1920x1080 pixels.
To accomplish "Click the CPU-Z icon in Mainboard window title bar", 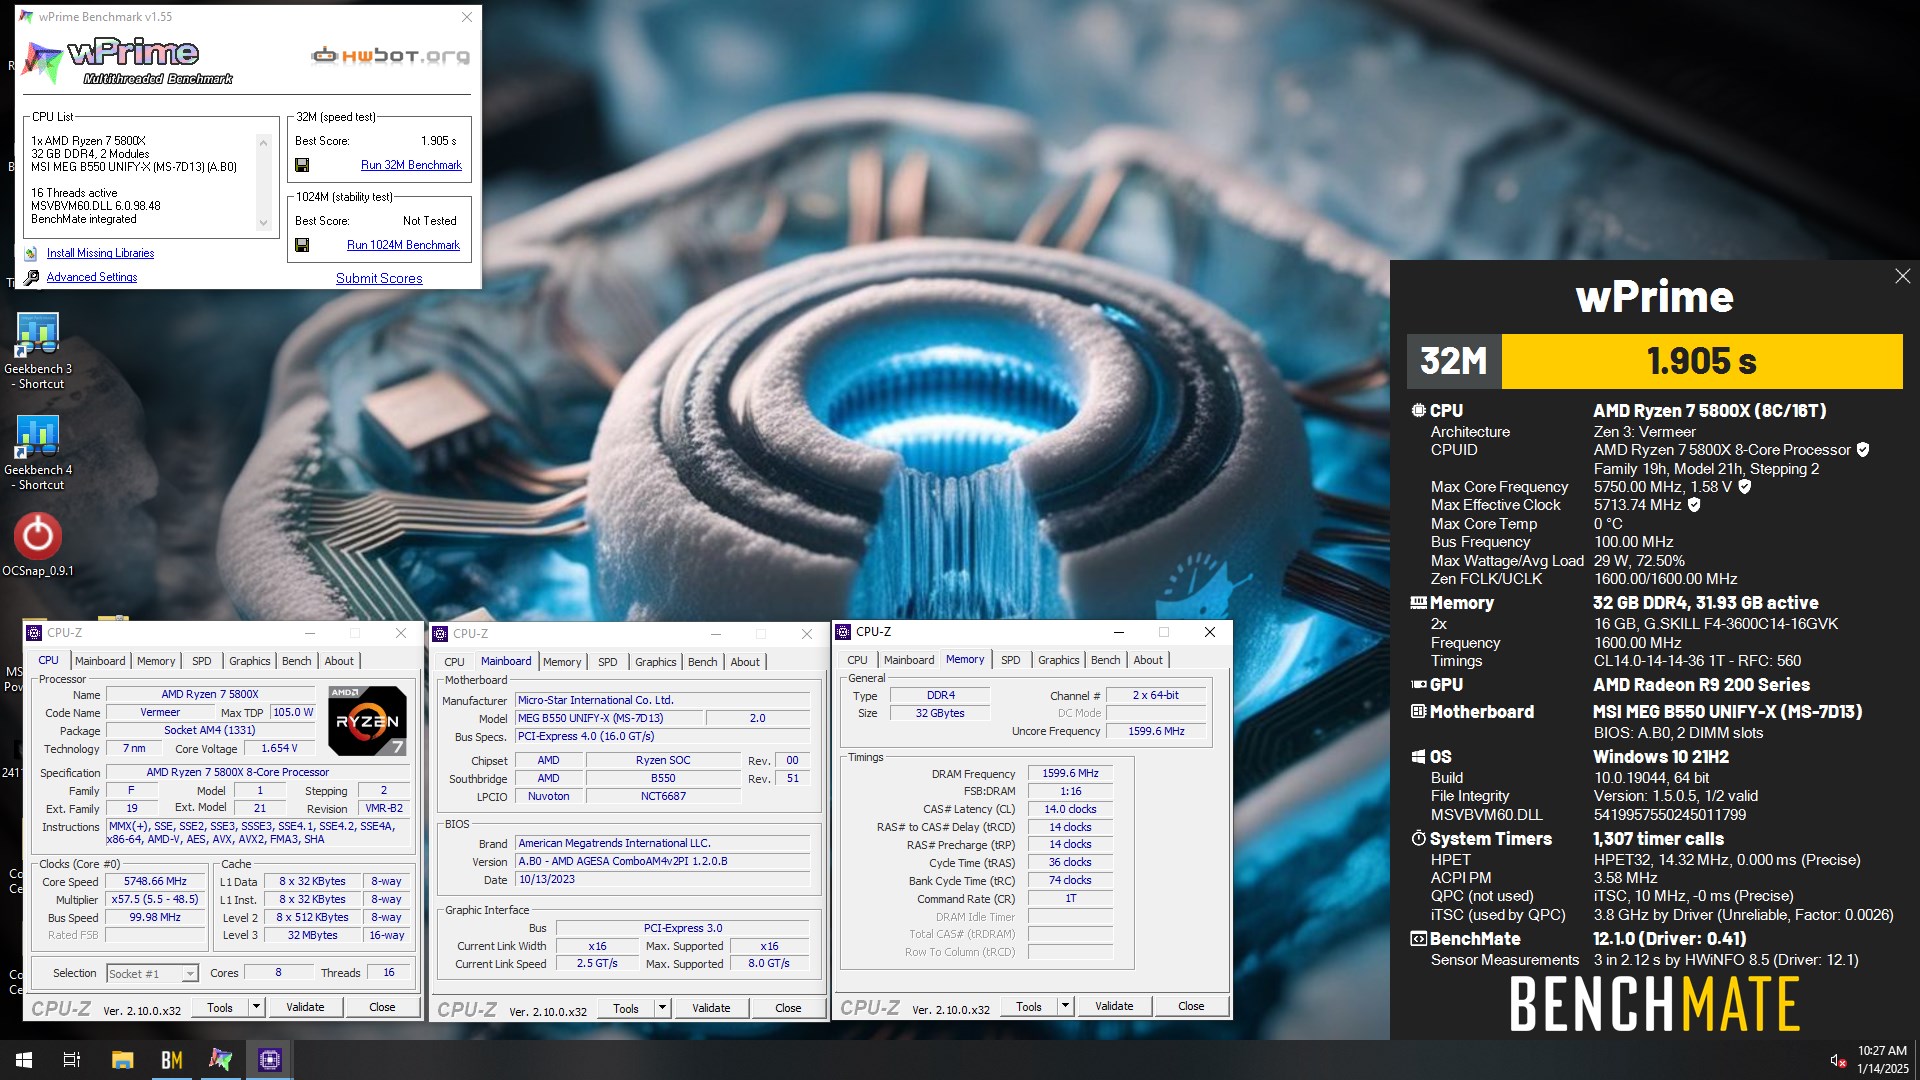I will click(440, 634).
